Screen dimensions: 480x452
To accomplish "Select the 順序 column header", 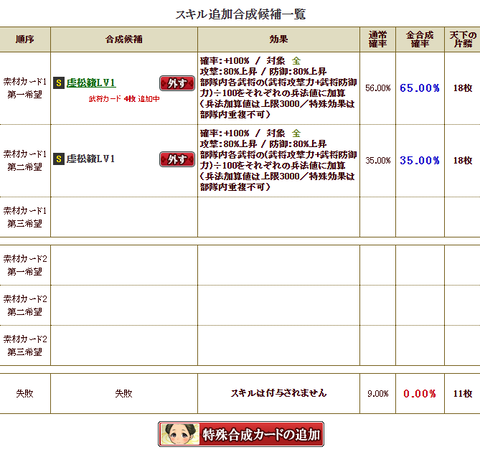I will pyautogui.click(x=25, y=39).
